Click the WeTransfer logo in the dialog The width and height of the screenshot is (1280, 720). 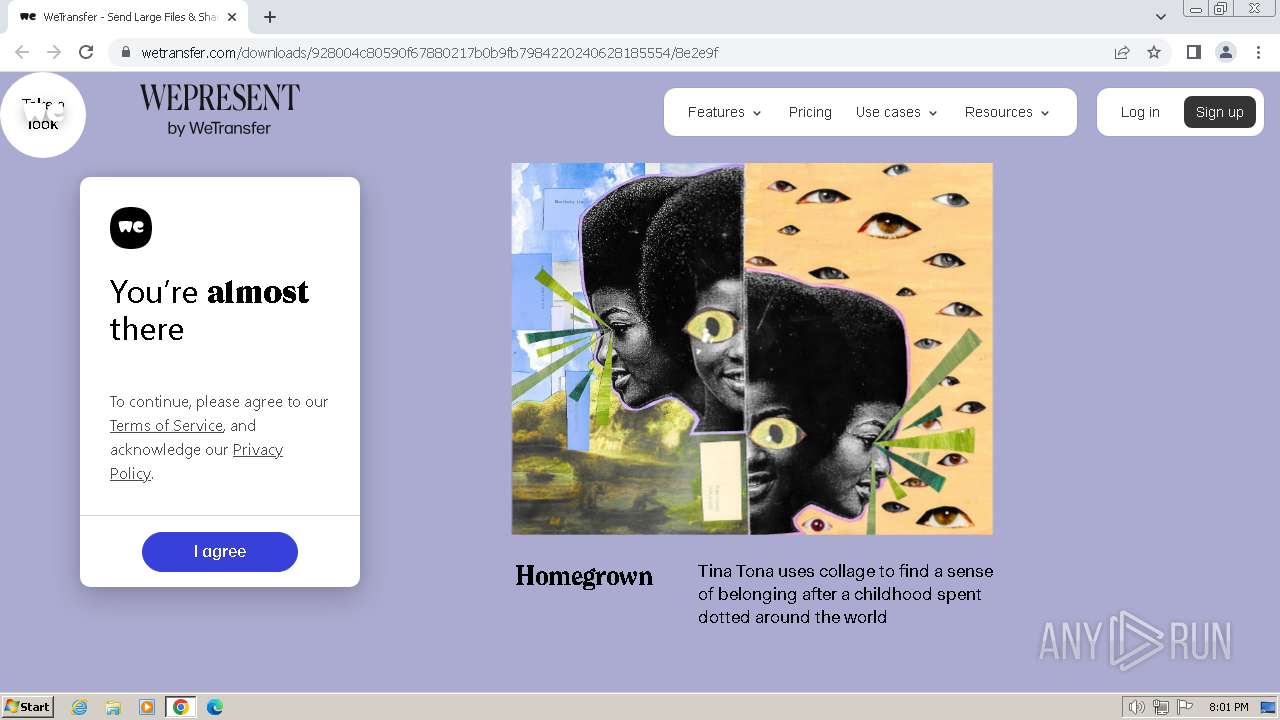pos(131,228)
